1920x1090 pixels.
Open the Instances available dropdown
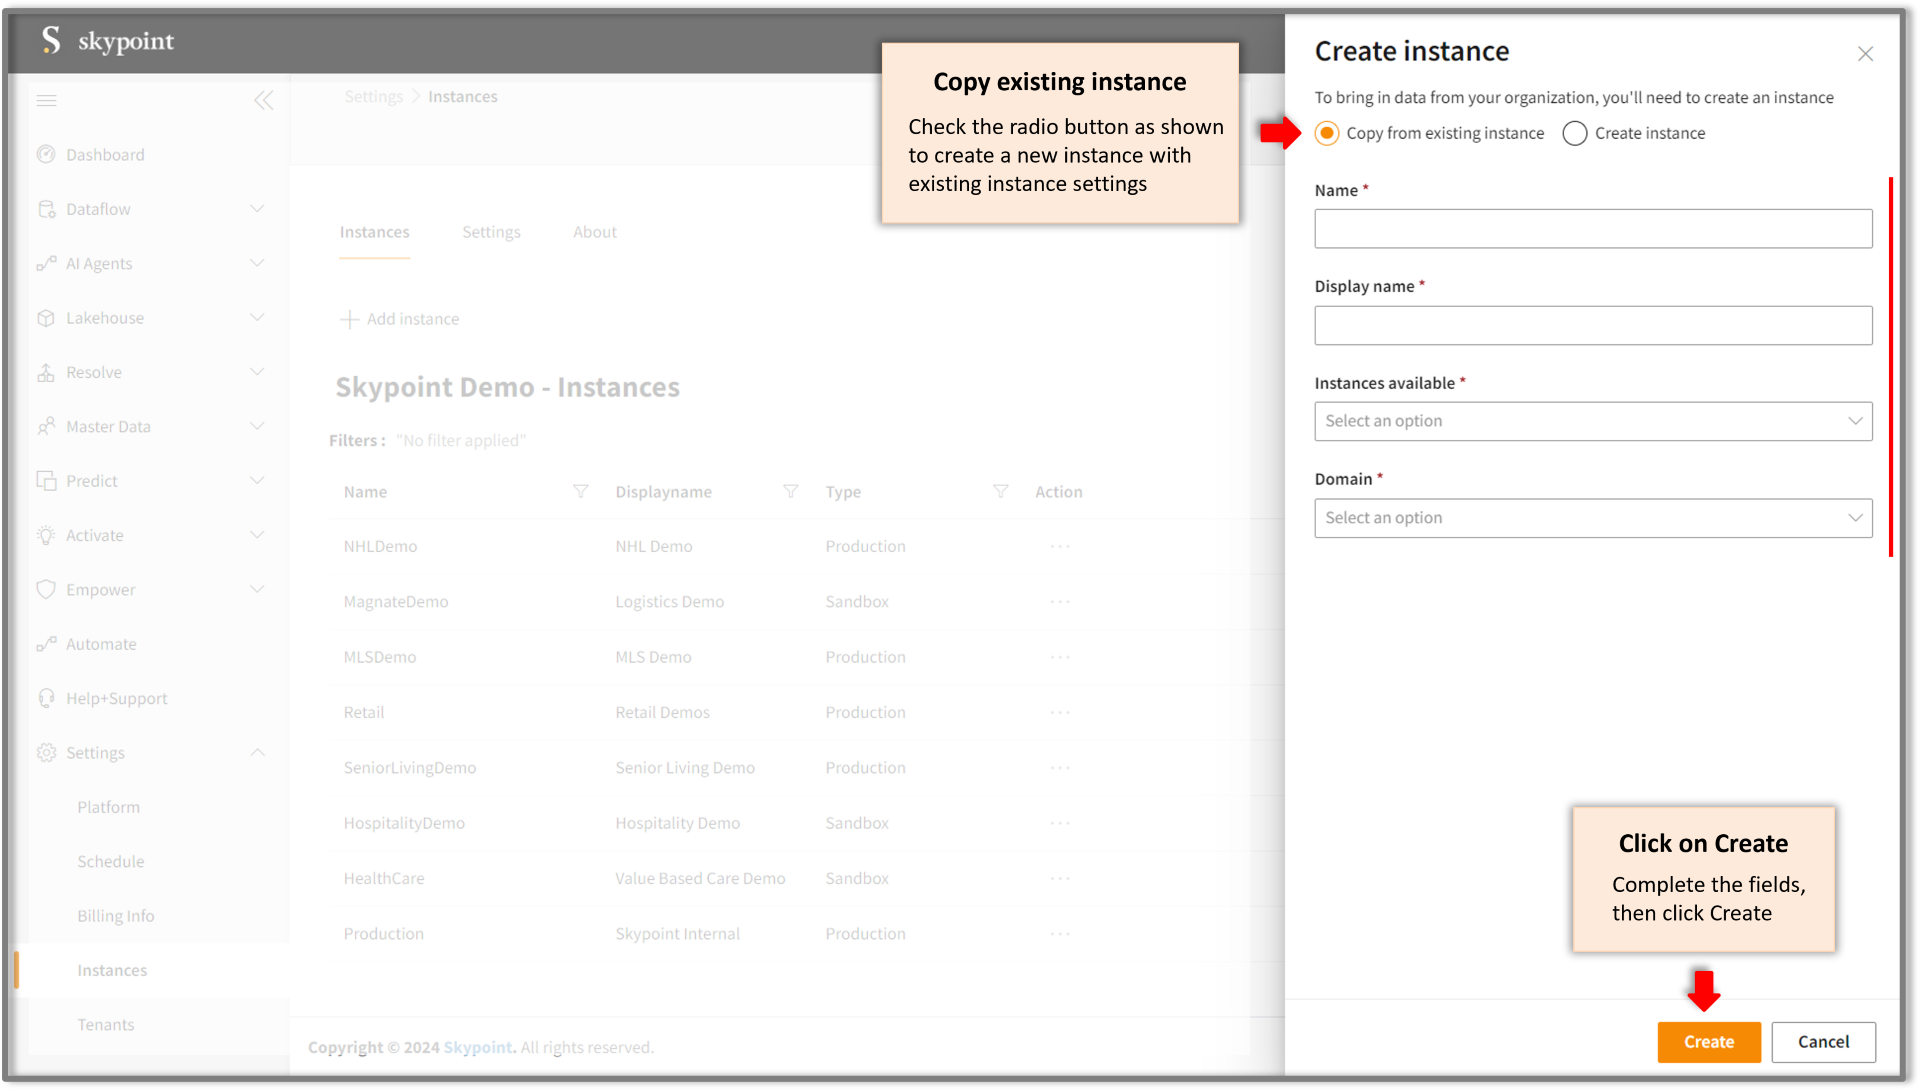(x=1592, y=421)
